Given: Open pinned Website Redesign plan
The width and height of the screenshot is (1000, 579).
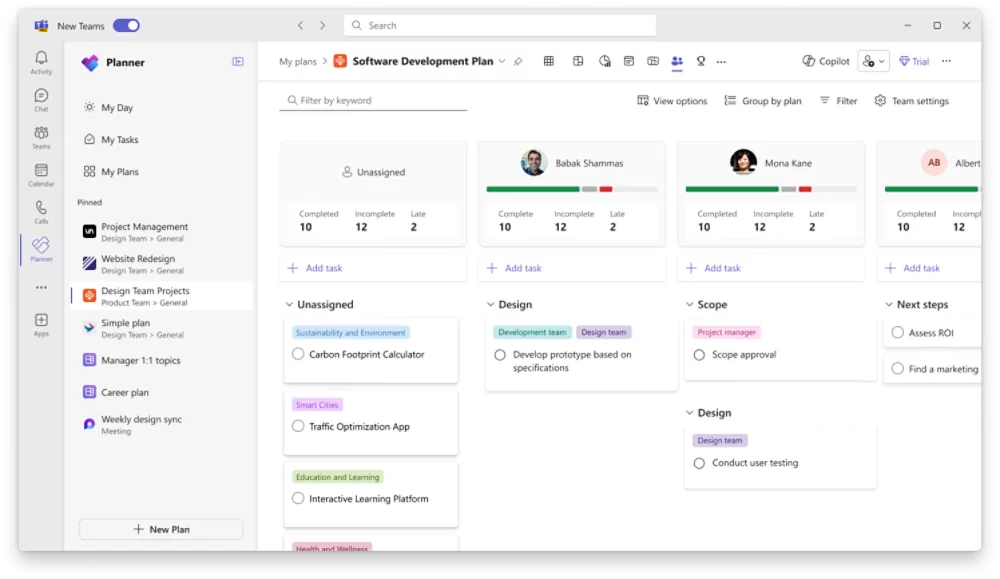Looking at the screenshot, I should [162, 264].
